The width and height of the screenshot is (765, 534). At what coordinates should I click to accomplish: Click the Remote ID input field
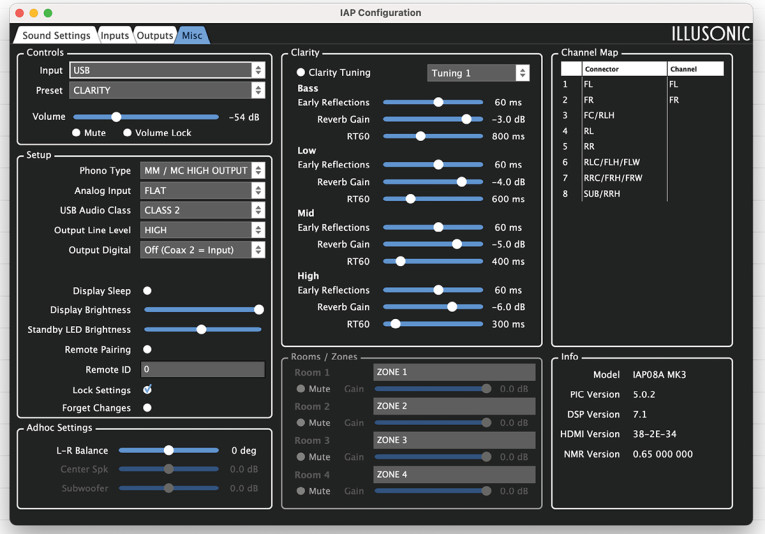point(202,370)
